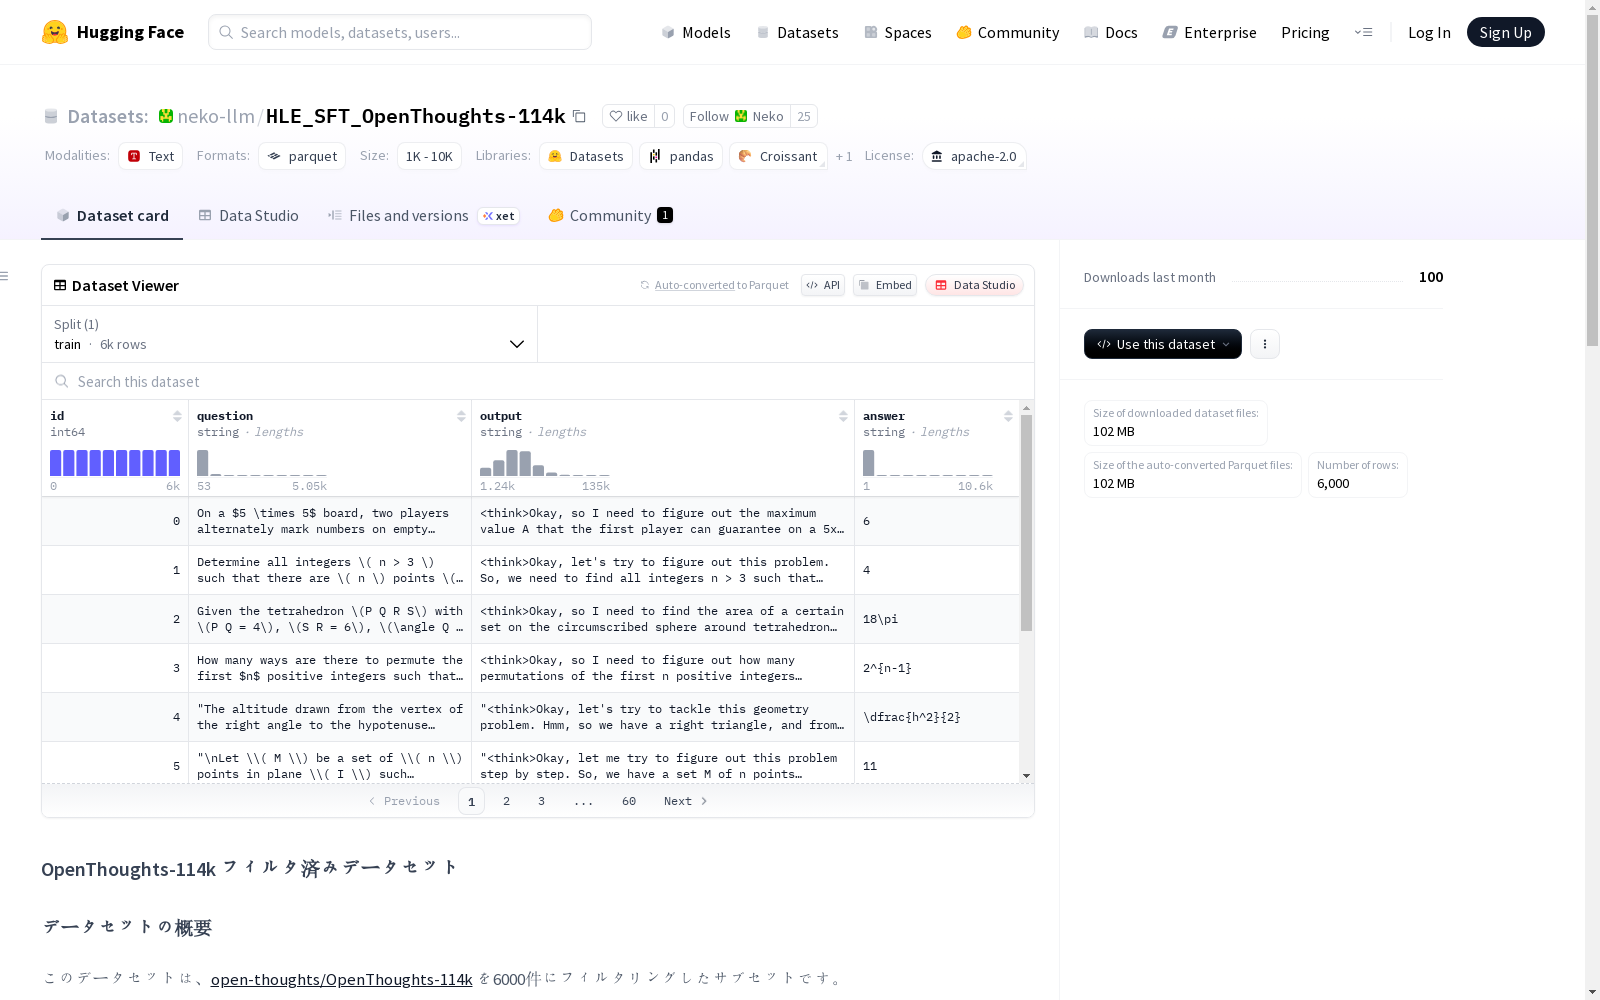The image size is (1600, 1000).
Task: Sort the id column with its arrows
Action: tap(177, 416)
